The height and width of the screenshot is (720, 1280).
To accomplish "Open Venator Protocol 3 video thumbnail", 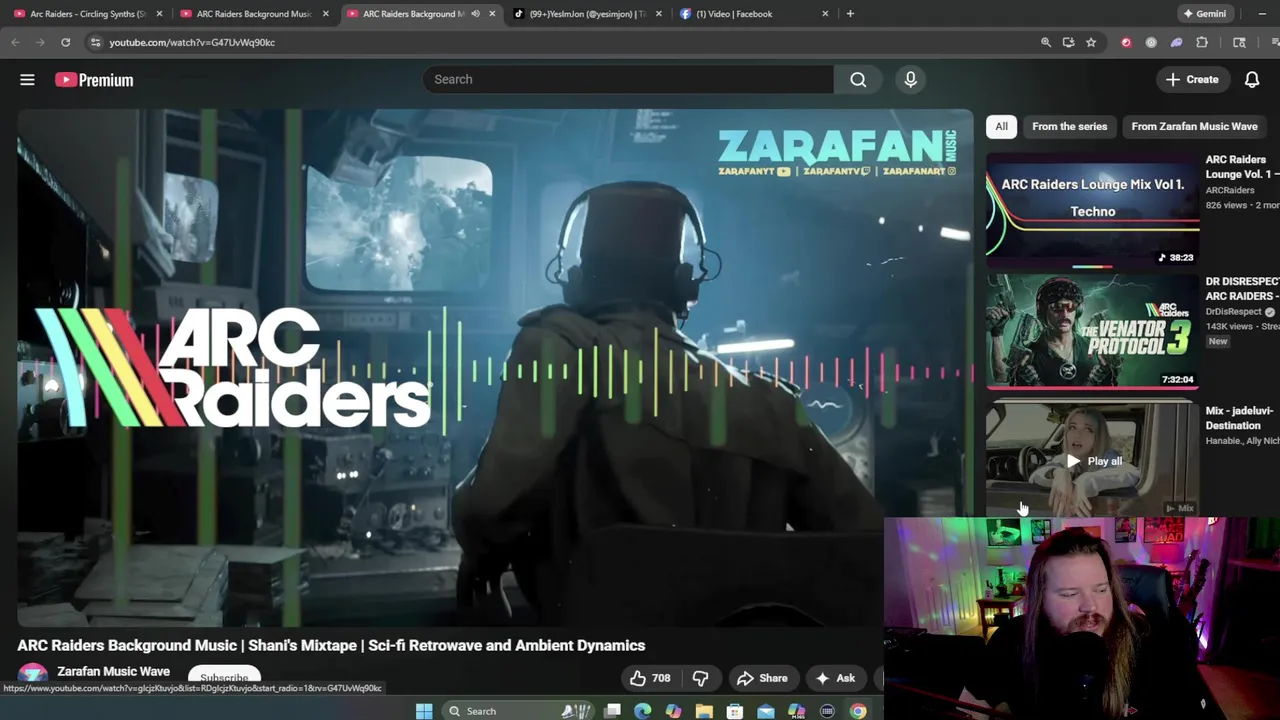I will [1092, 331].
